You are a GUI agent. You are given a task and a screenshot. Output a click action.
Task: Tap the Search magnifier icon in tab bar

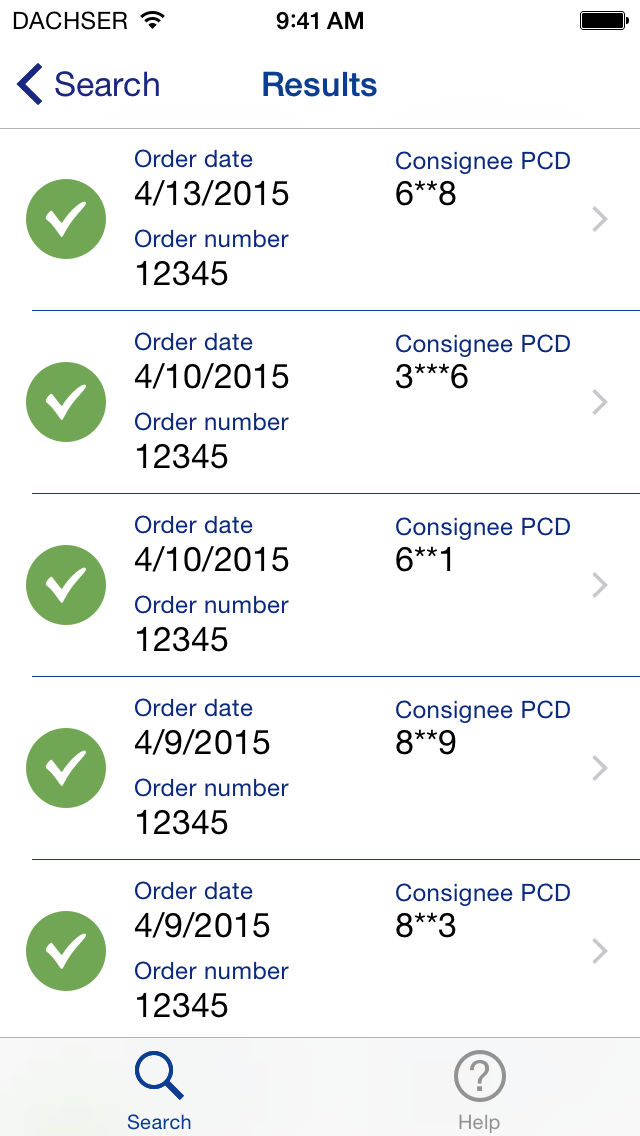coord(159,1076)
